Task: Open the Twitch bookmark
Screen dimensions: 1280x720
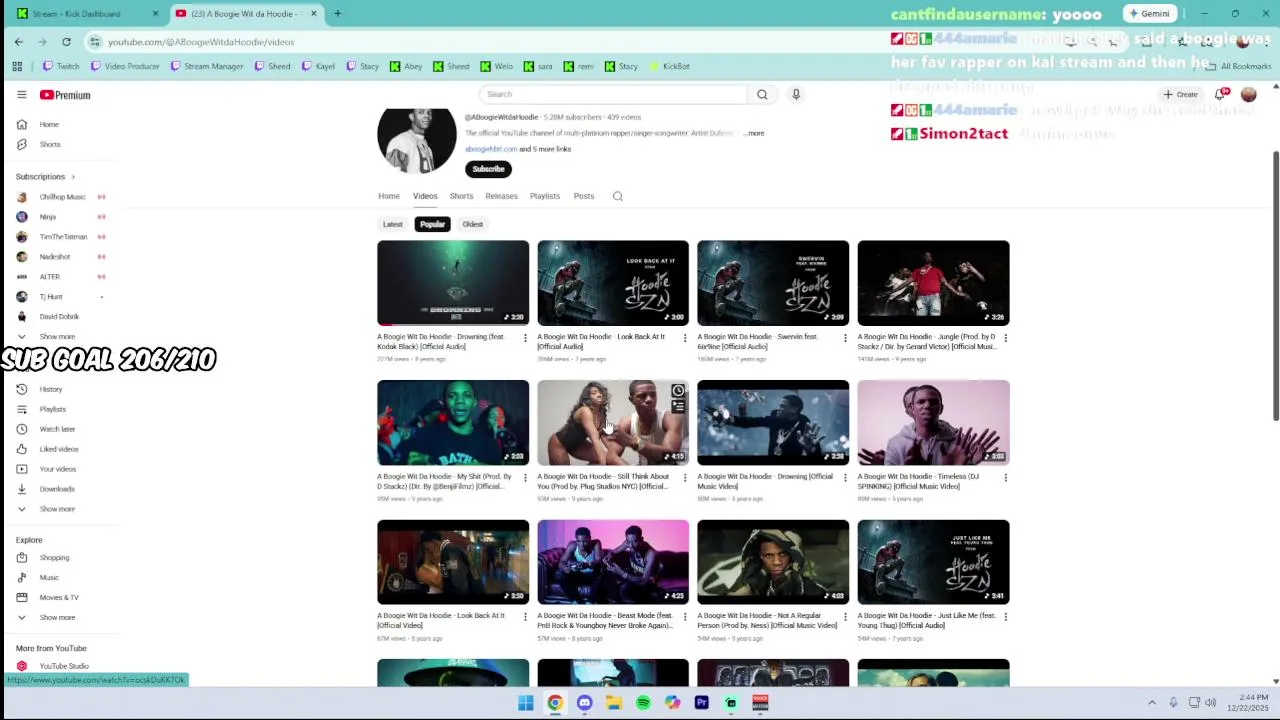Action: 61,66
